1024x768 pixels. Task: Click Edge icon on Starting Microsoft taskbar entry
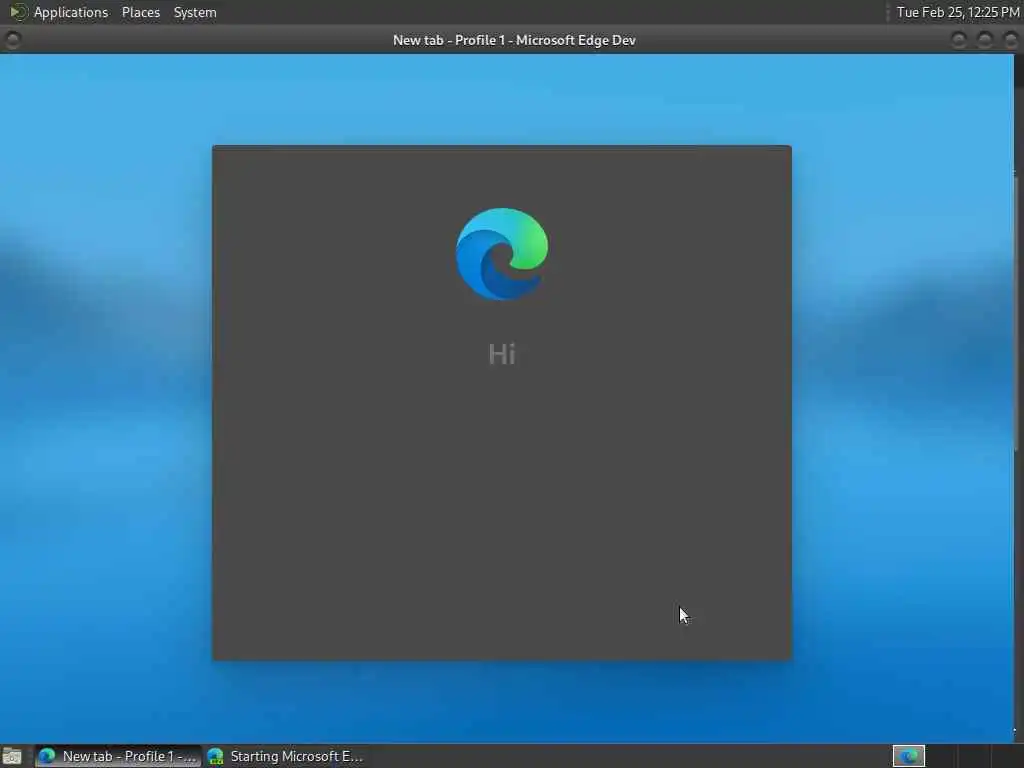pos(216,756)
